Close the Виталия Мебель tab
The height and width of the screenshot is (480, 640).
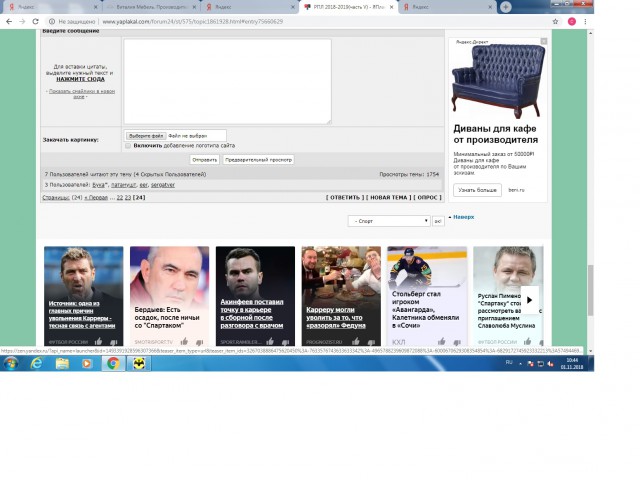coord(194,7)
